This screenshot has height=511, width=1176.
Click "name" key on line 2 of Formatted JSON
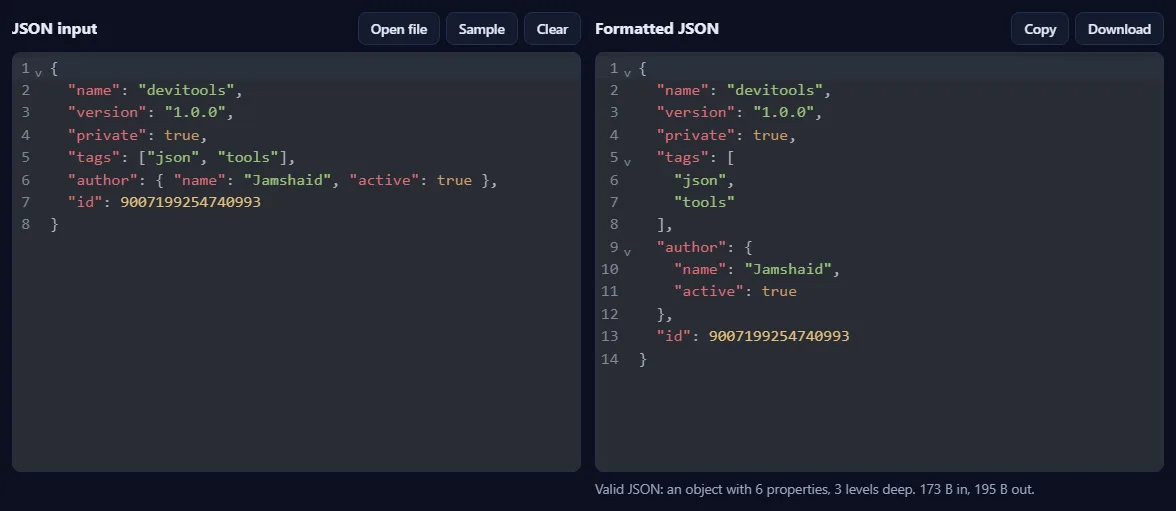[x=682, y=90]
